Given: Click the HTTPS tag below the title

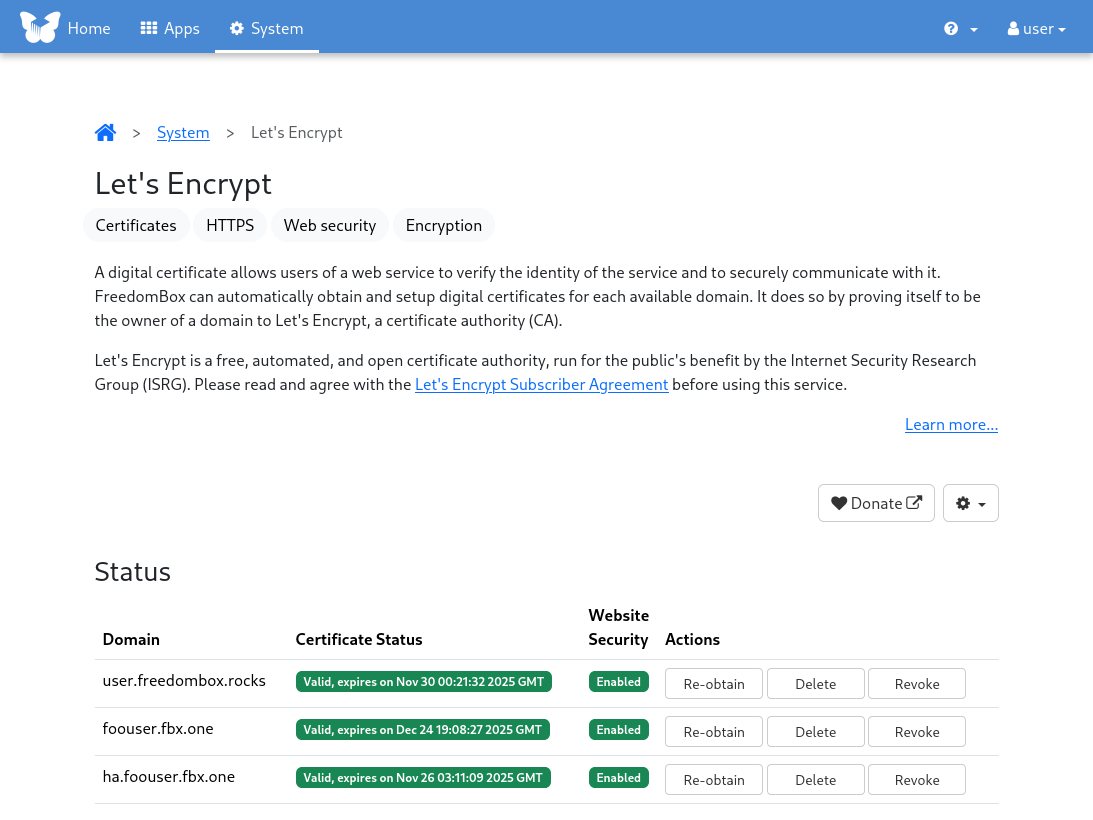Looking at the screenshot, I should 229,225.
